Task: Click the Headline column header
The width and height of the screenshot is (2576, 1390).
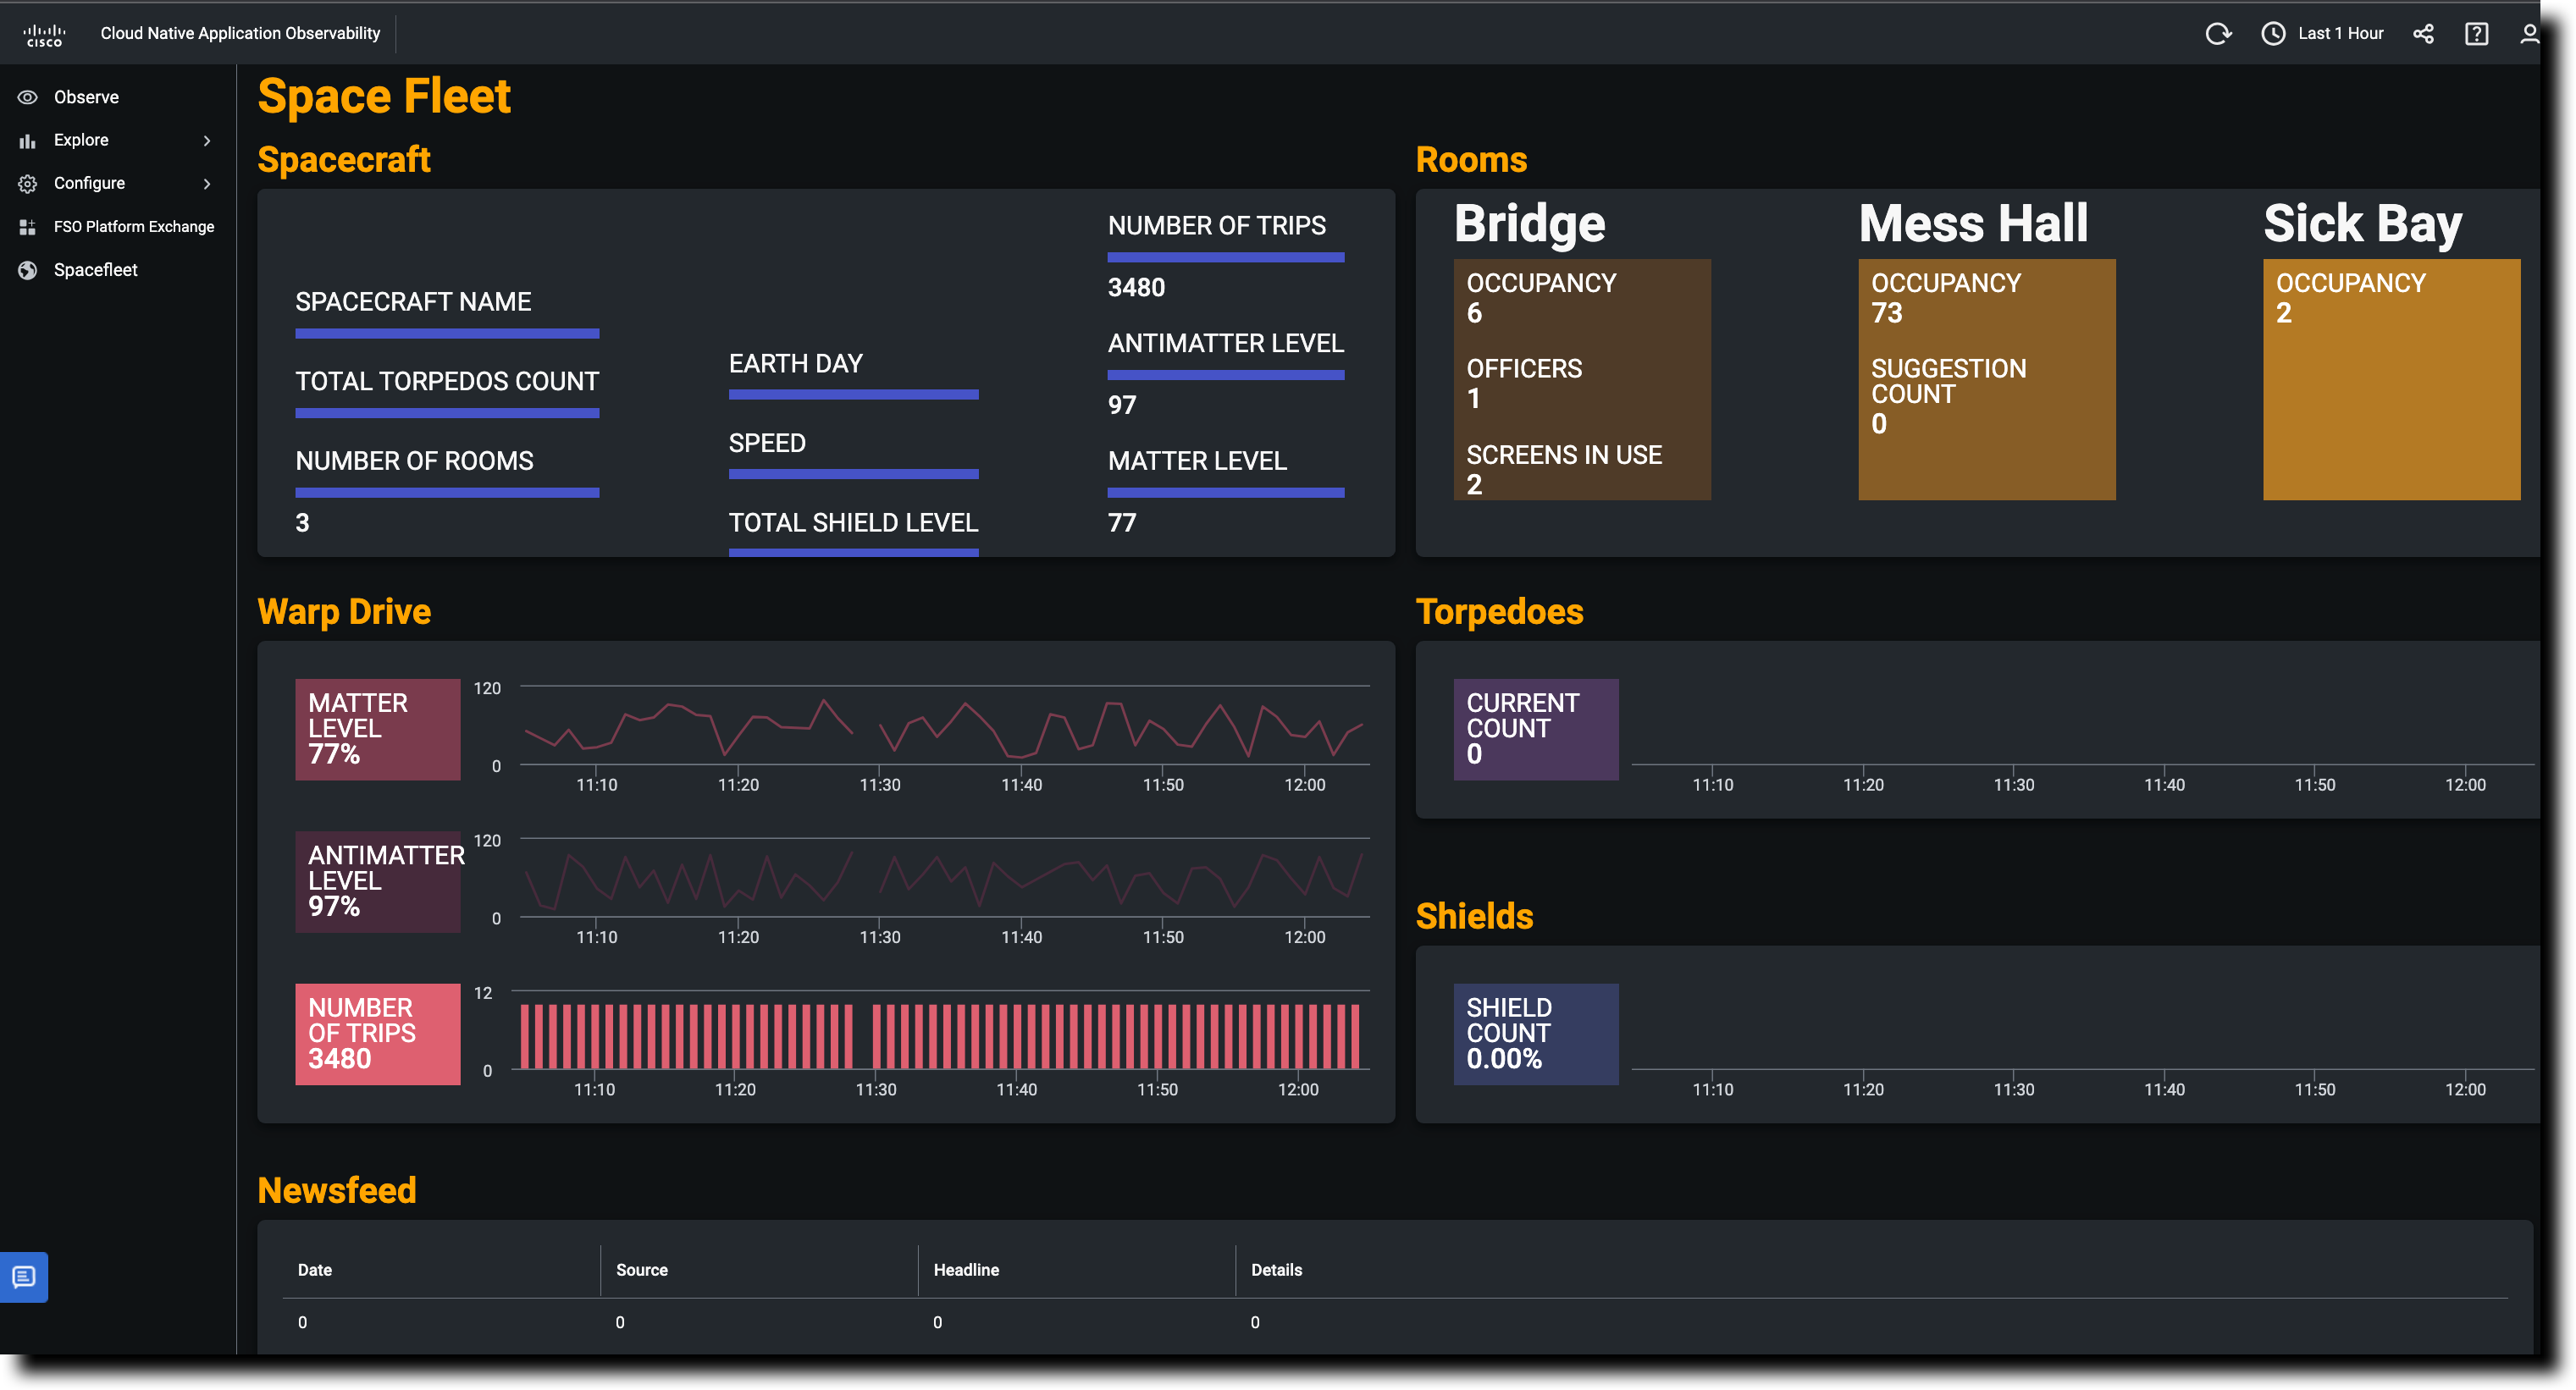Action: pyautogui.click(x=966, y=1270)
